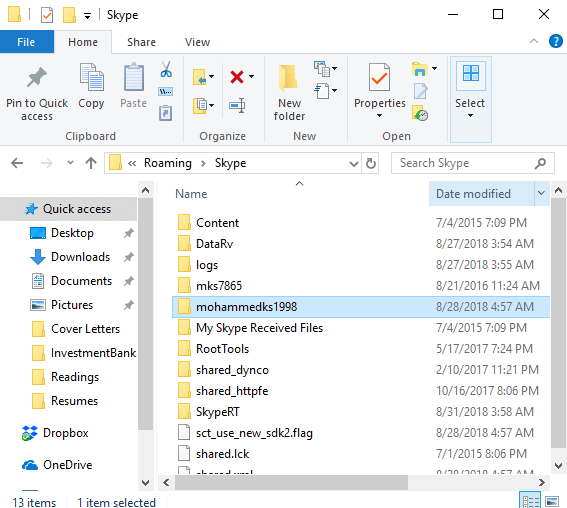Go Up one folder level arrow
This screenshot has height=508, width=567.
(x=91, y=163)
